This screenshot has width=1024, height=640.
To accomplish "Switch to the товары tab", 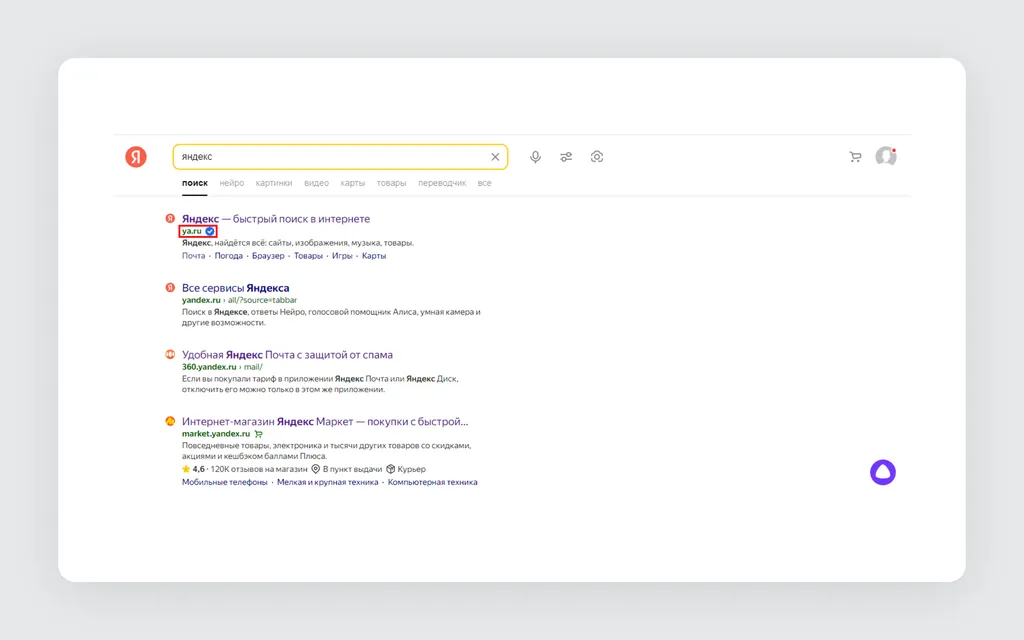I will pyautogui.click(x=391, y=183).
